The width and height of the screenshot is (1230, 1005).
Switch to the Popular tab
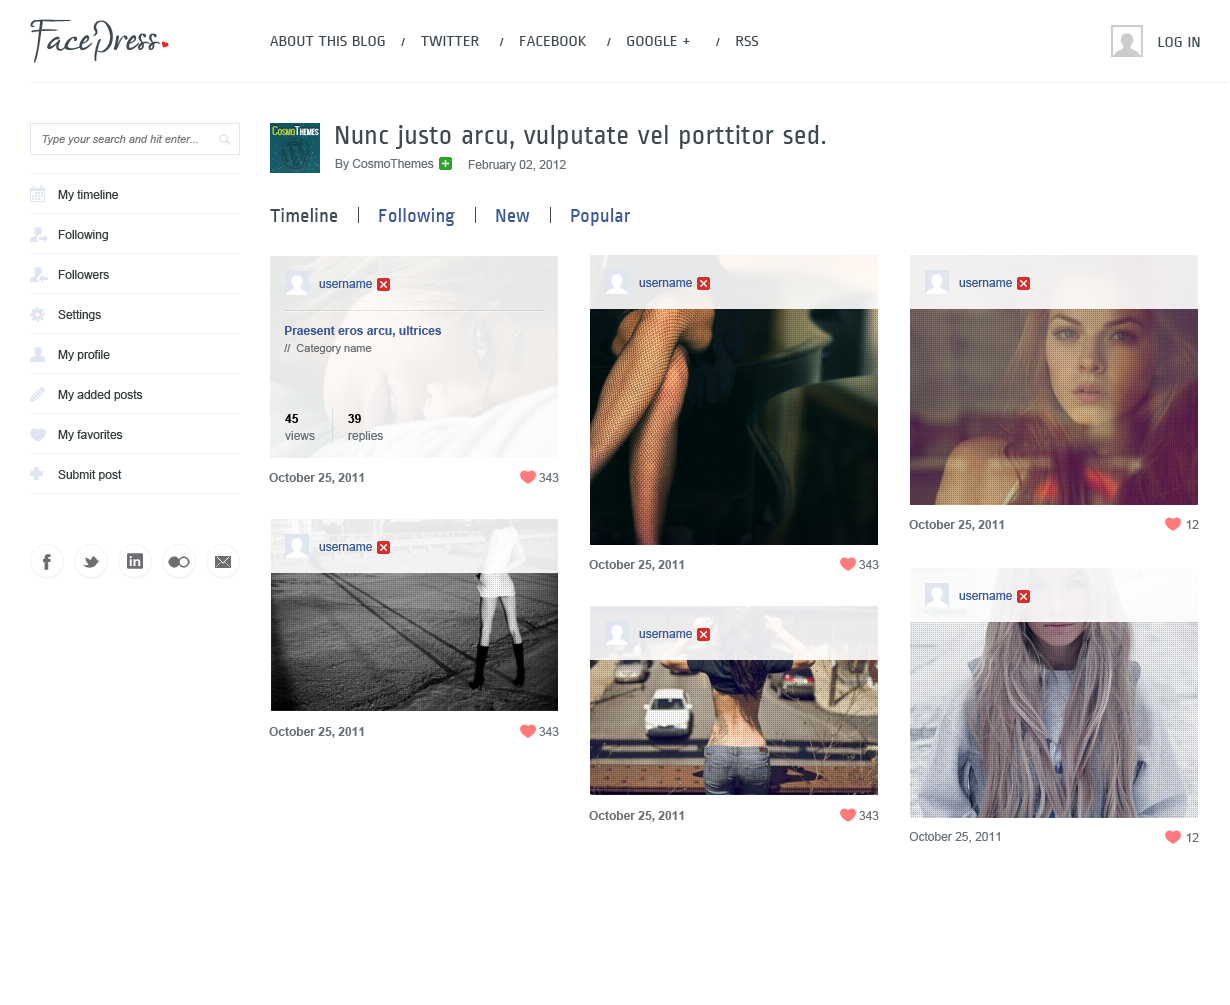(600, 216)
